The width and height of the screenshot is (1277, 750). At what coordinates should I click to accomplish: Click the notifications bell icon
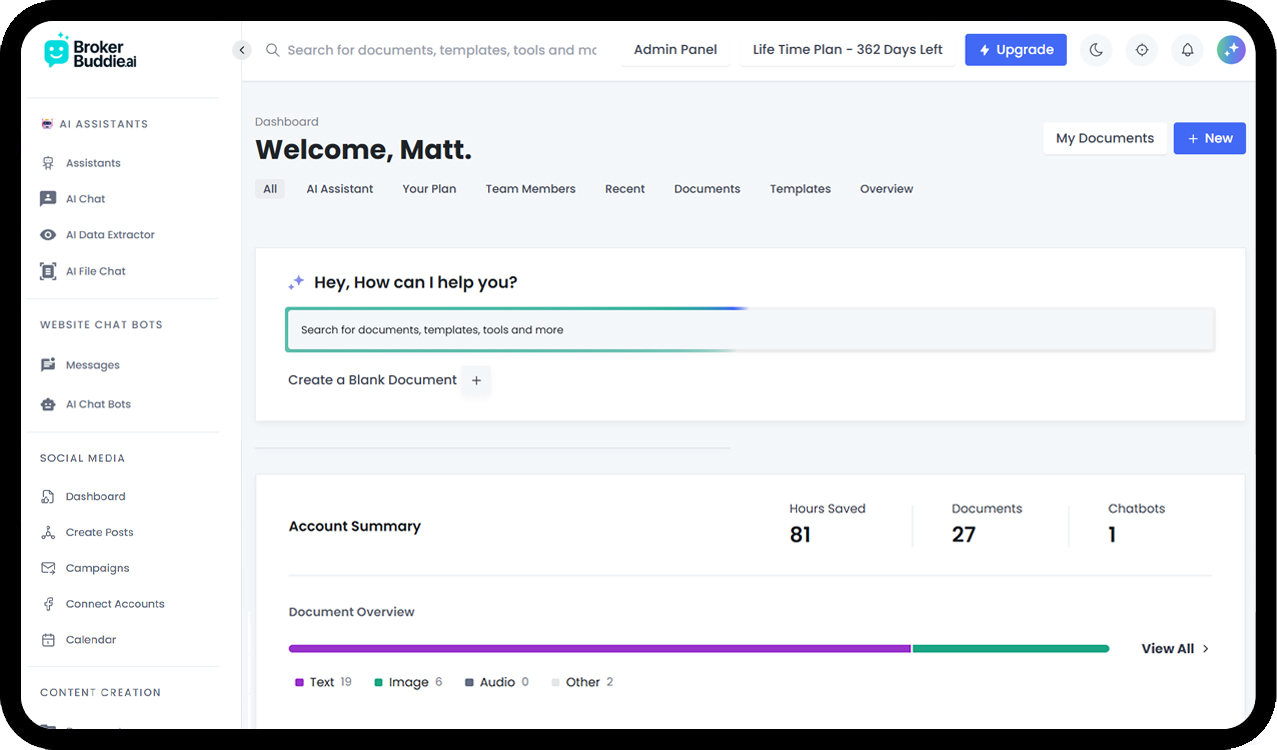tap(1187, 50)
